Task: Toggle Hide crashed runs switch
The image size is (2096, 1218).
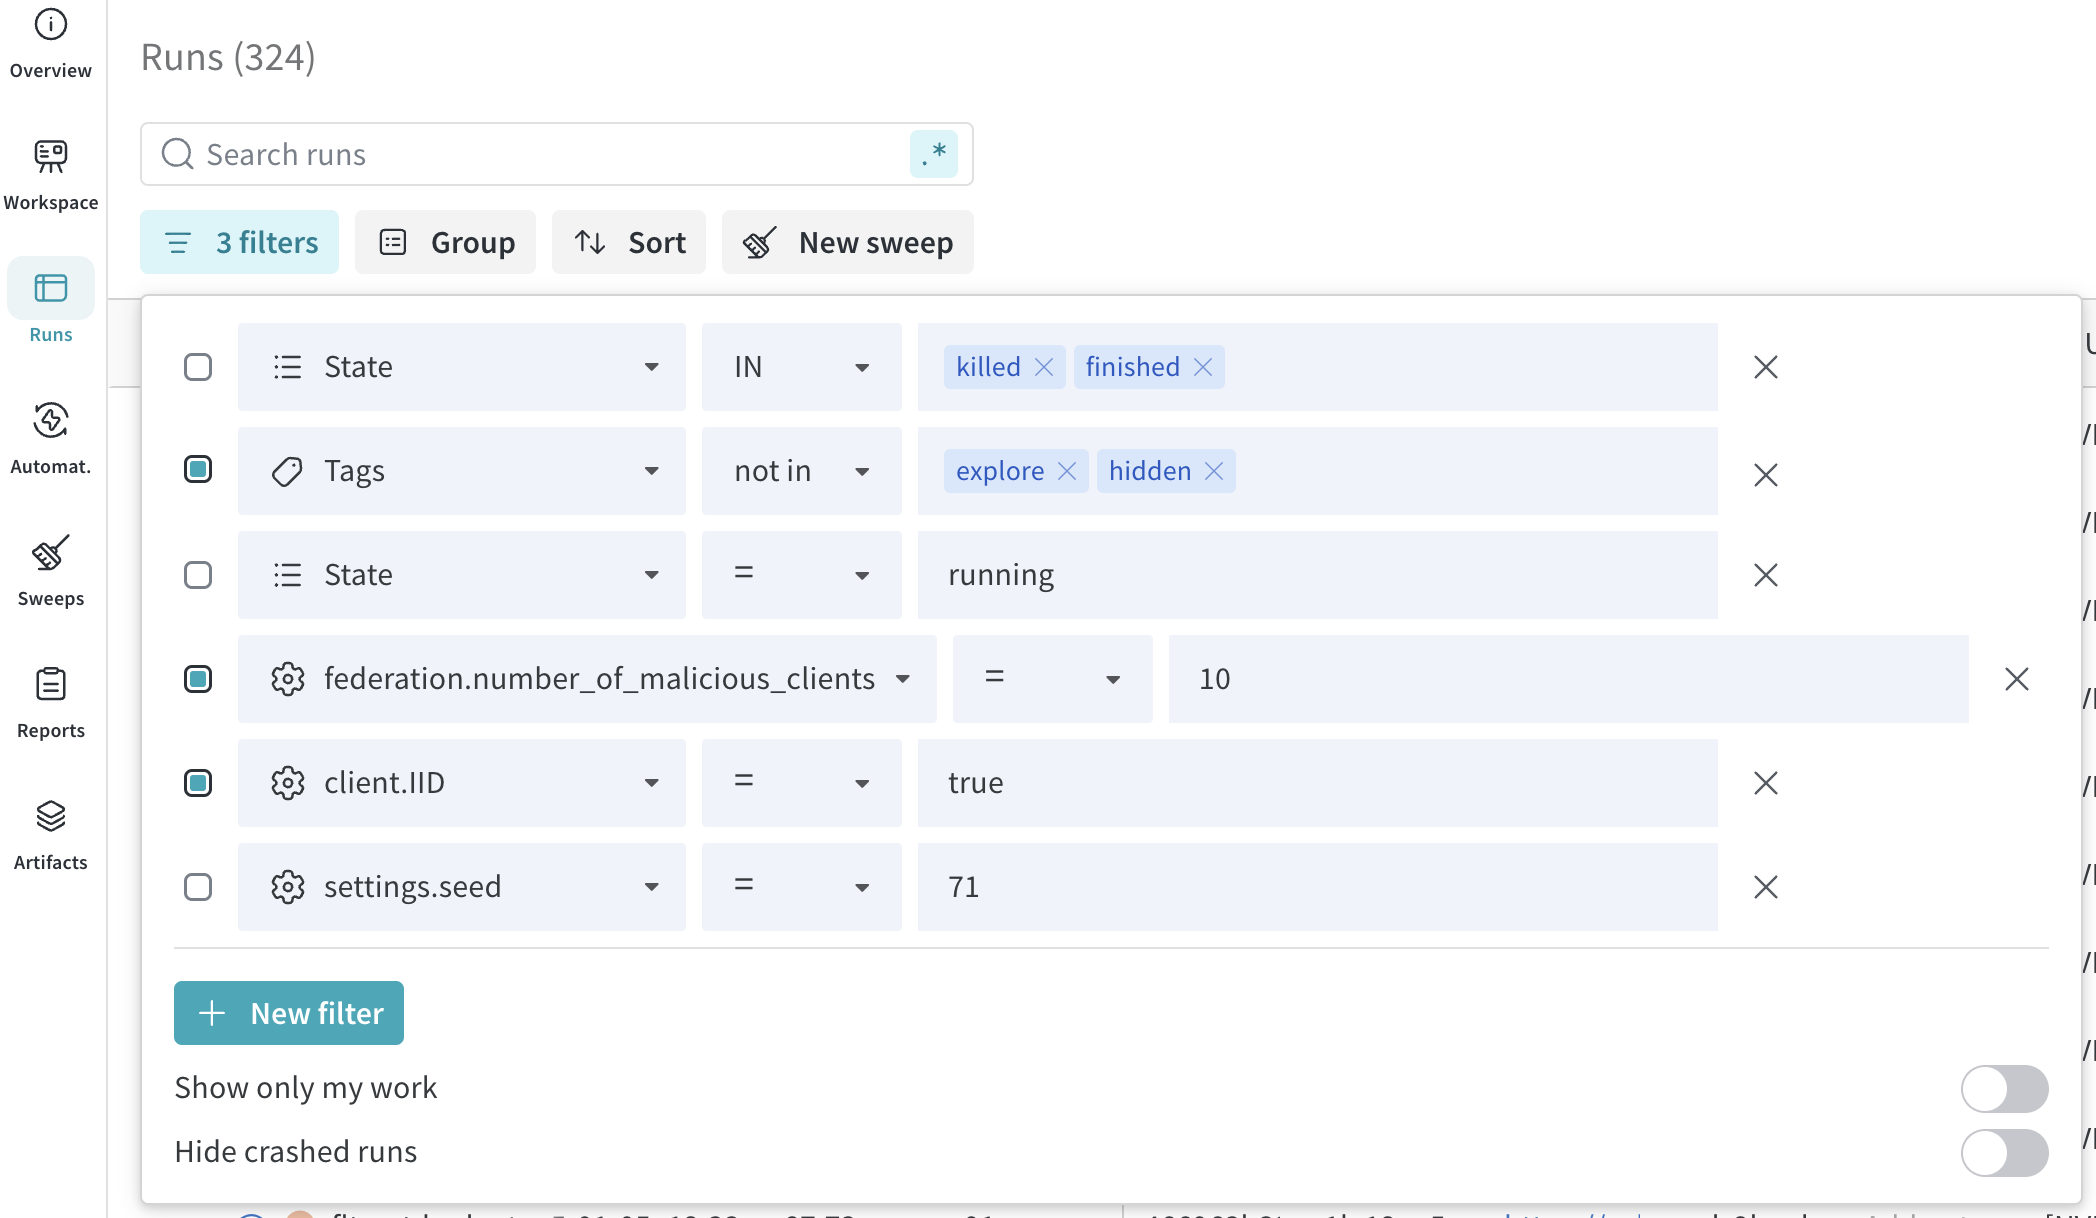Action: [x=2004, y=1152]
